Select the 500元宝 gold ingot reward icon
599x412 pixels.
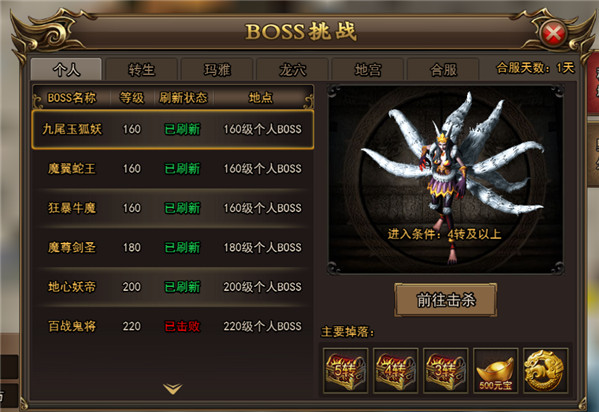coord(495,370)
